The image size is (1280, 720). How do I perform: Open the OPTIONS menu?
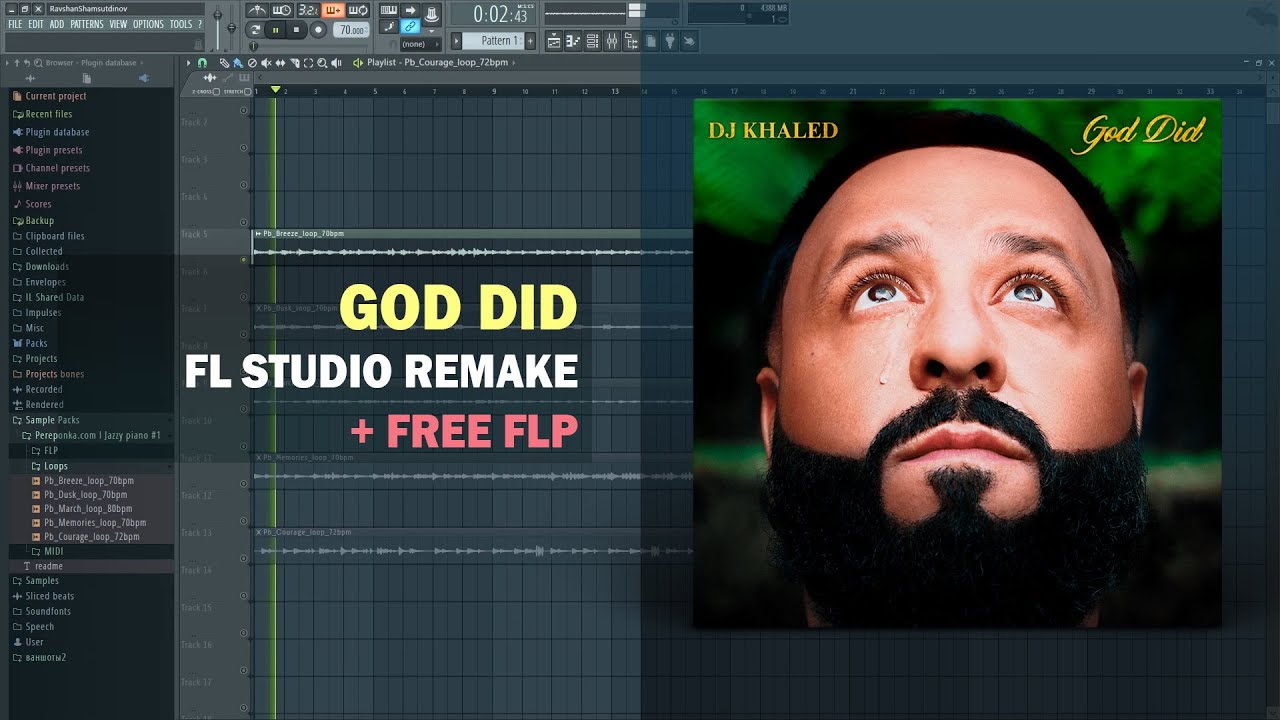click(x=148, y=24)
